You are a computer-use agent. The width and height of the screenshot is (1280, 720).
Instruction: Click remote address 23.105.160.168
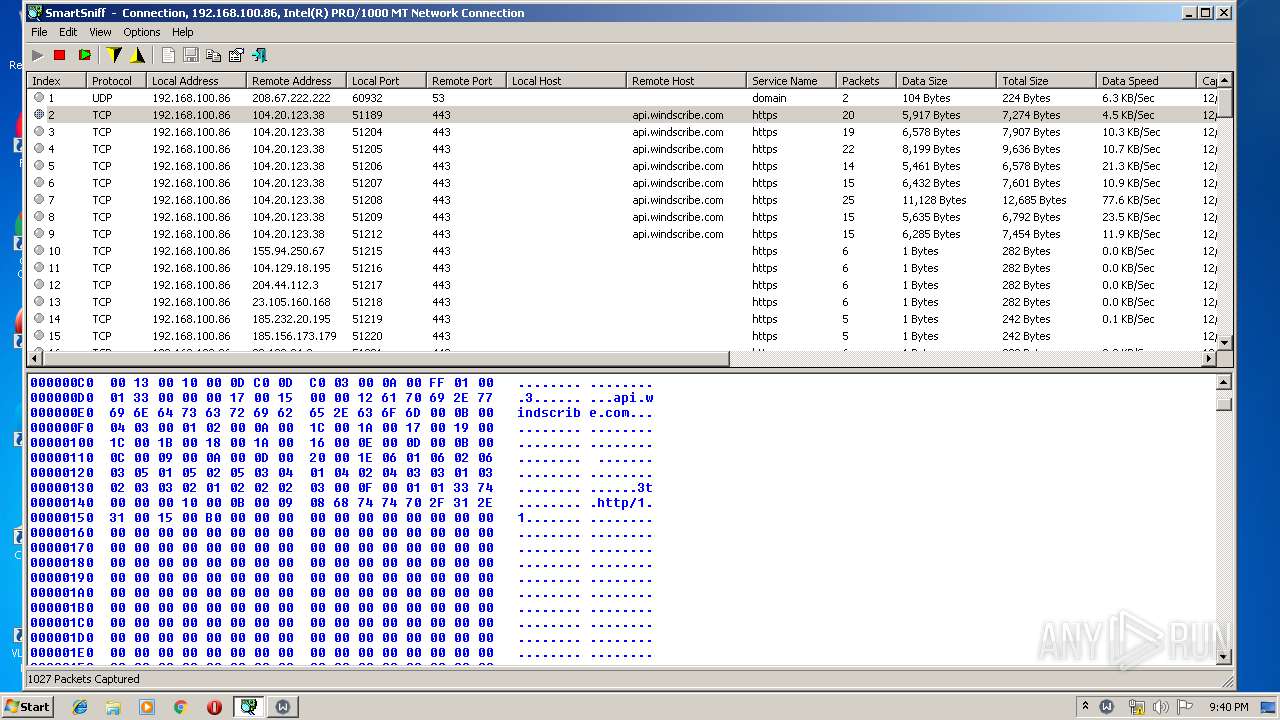tap(291, 302)
